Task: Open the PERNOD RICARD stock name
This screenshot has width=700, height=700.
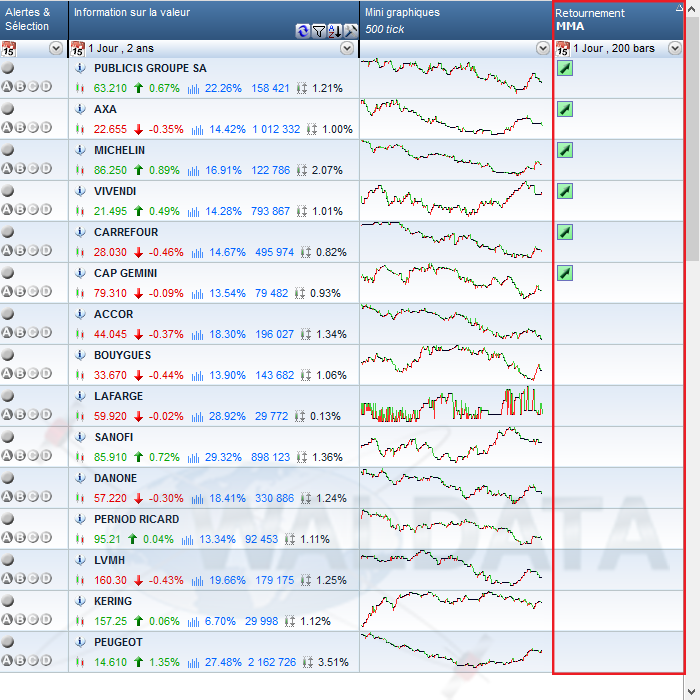Action: tap(136, 519)
